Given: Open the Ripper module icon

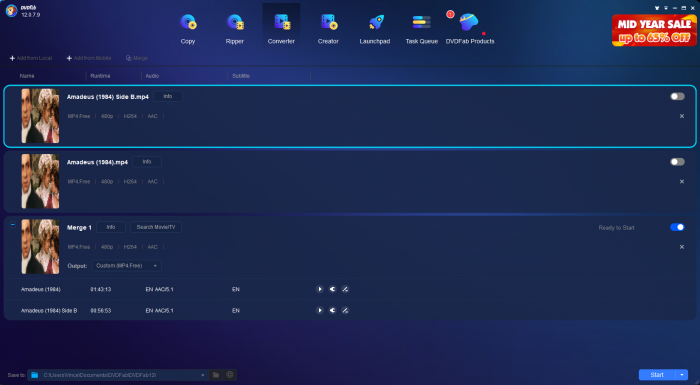Looking at the screenshot, I should point(235,22).
